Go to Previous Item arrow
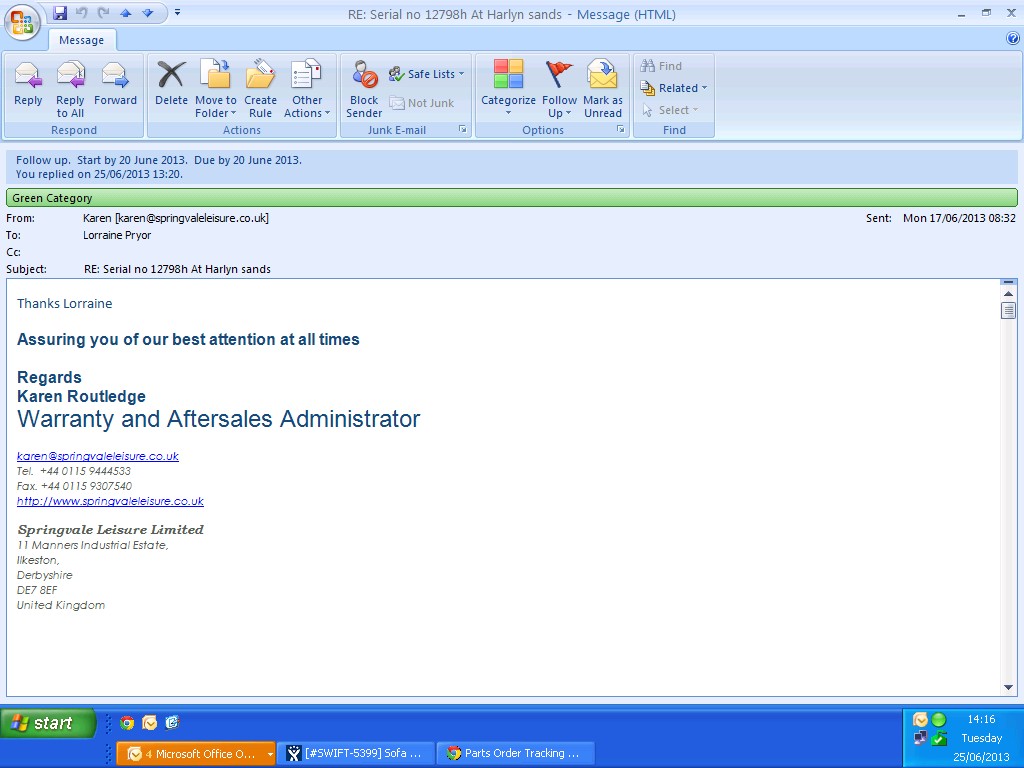Screen dimensions: 1024x768 (125, 13)
